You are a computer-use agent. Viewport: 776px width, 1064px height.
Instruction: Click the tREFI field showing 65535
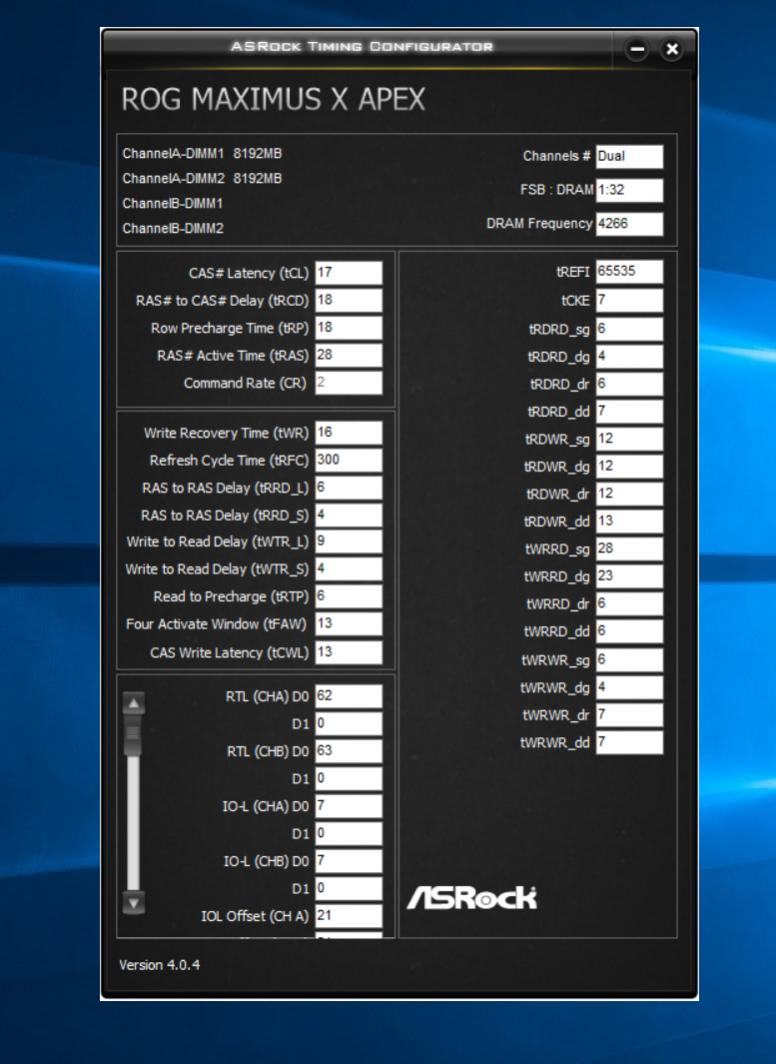pos(629,271)
